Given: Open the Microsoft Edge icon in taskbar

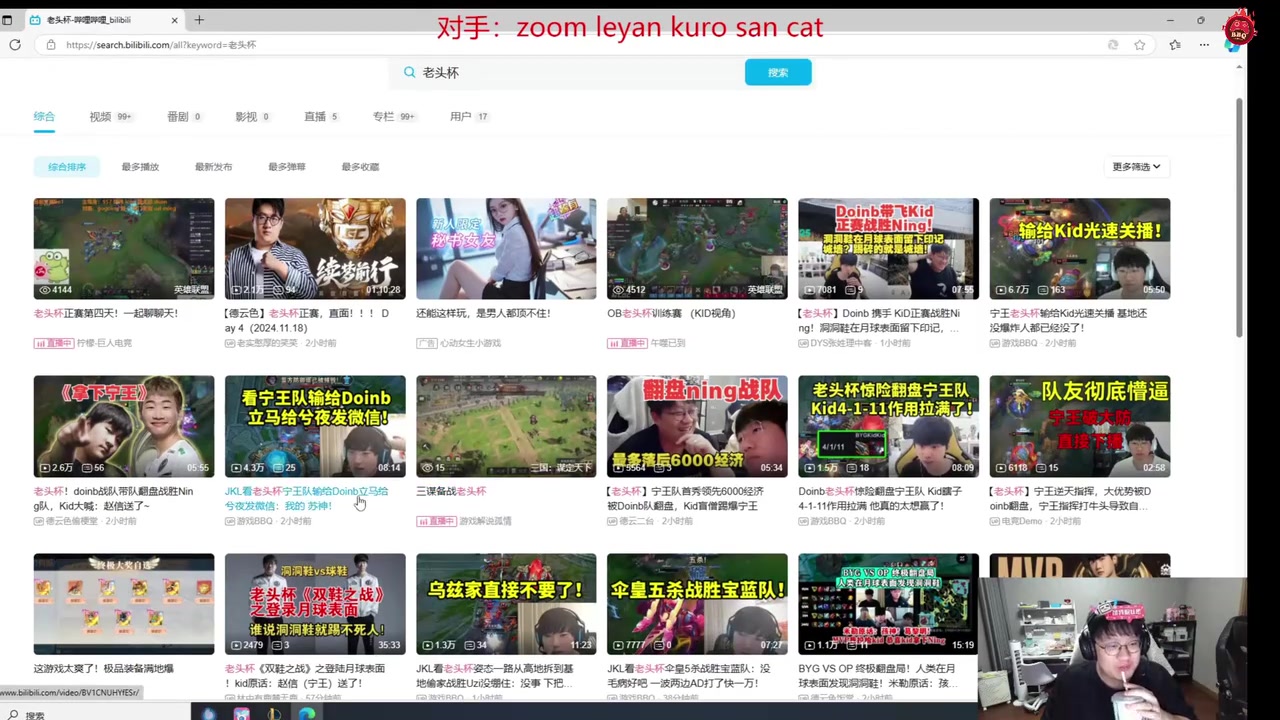Looking at the screenshot, I should click(307, 714).
